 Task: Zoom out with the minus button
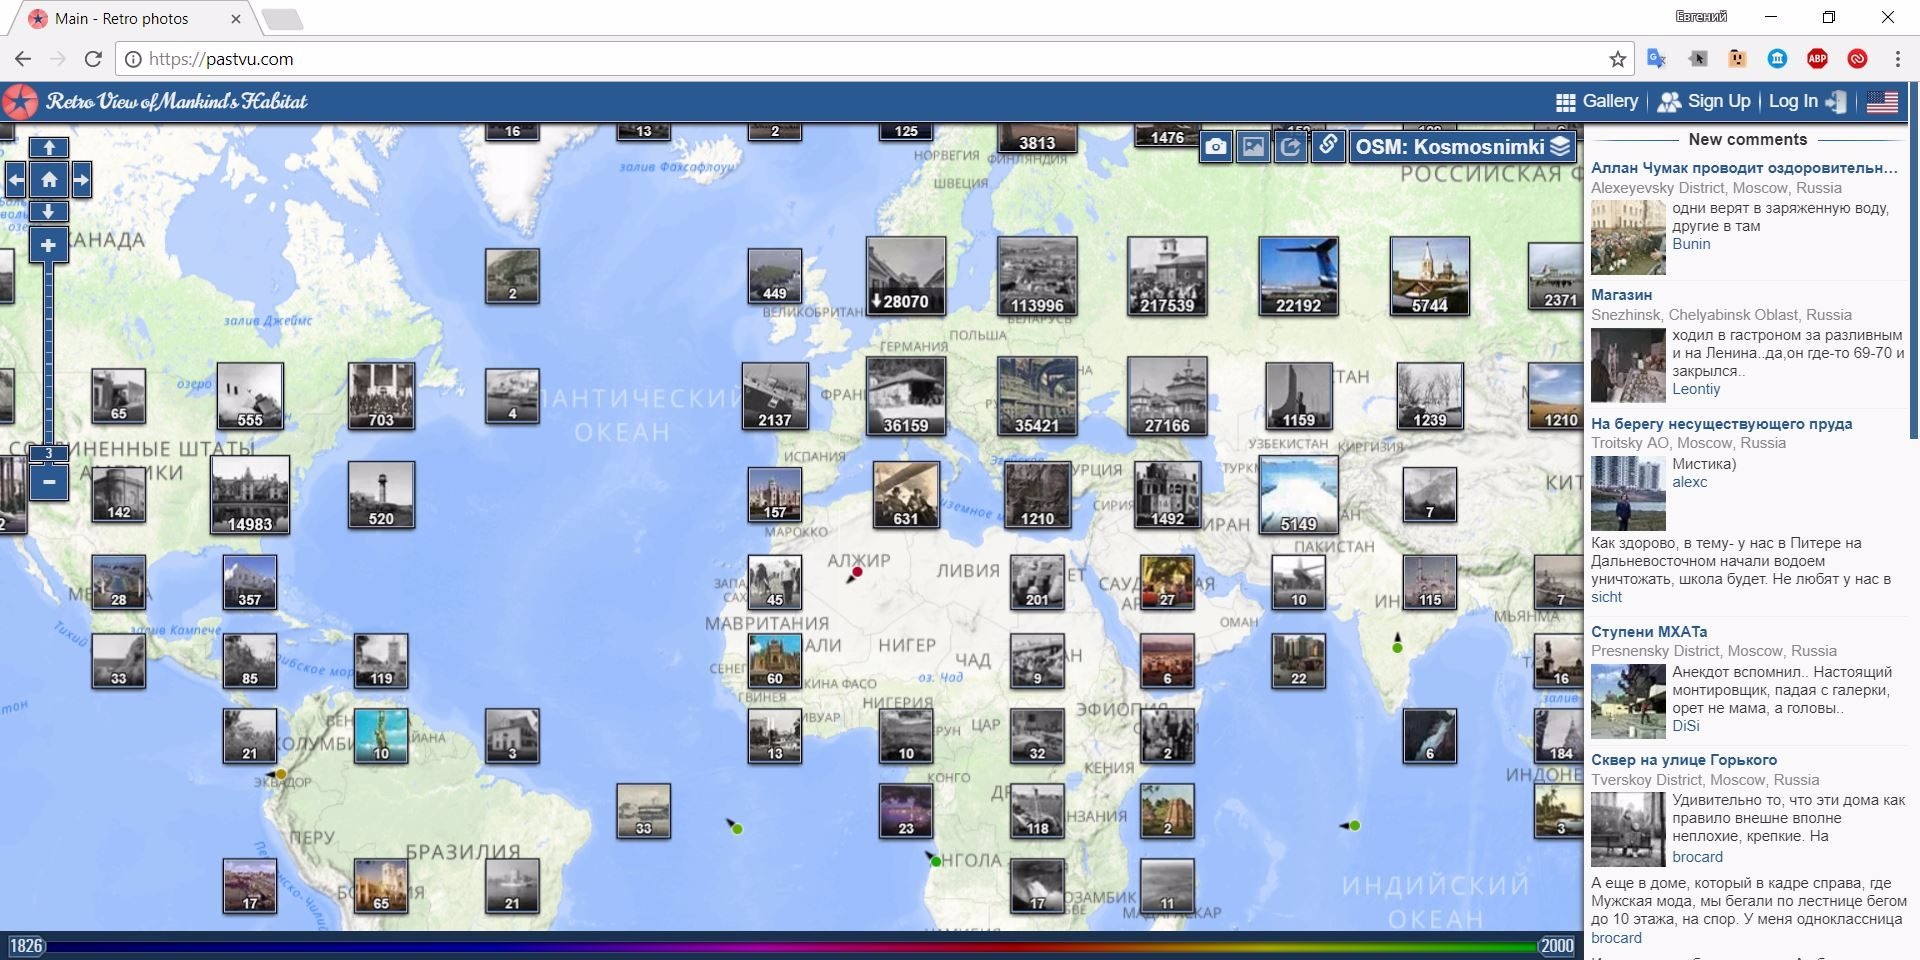[x=48, y=482]
